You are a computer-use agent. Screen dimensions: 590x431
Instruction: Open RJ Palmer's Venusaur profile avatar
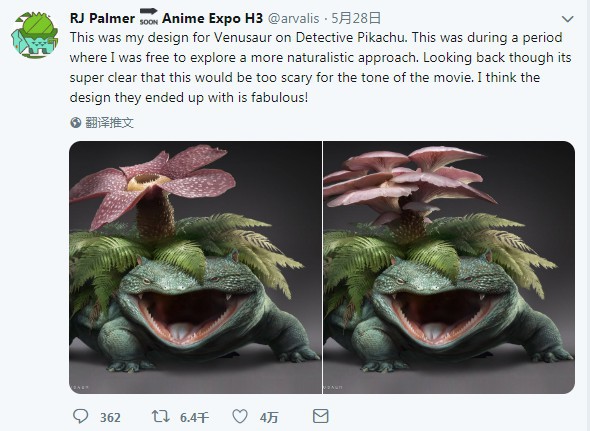(x=34, y=35)
